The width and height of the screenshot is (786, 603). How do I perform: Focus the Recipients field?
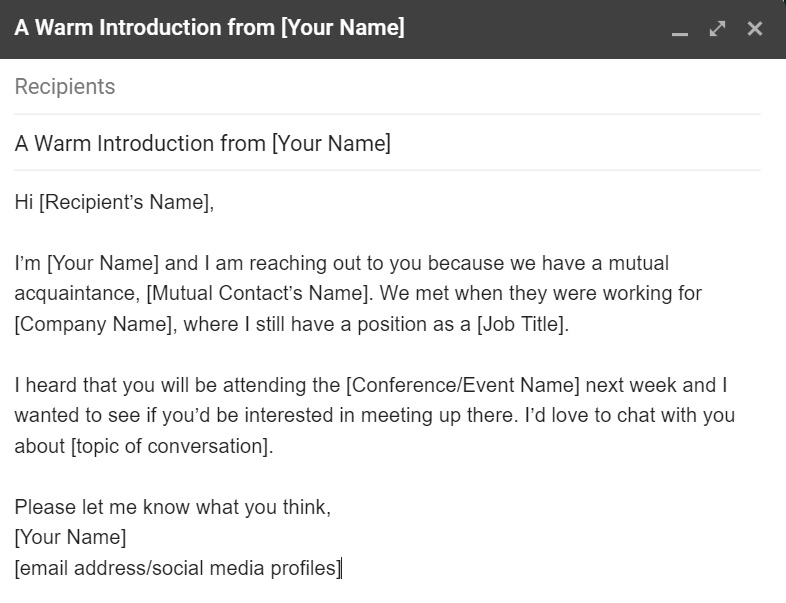(300, 87)
